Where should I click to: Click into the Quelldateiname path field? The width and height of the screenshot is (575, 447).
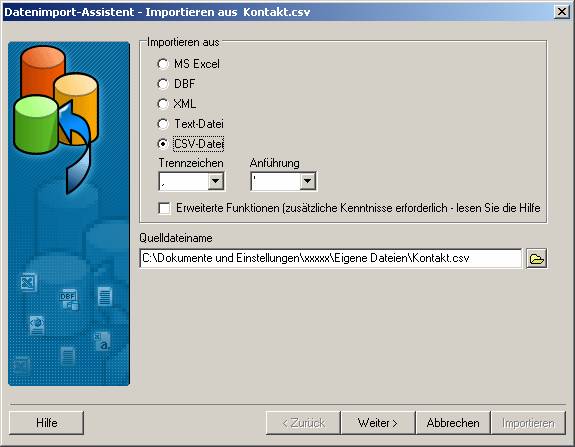pyautogui.click(x=330, y=258)
